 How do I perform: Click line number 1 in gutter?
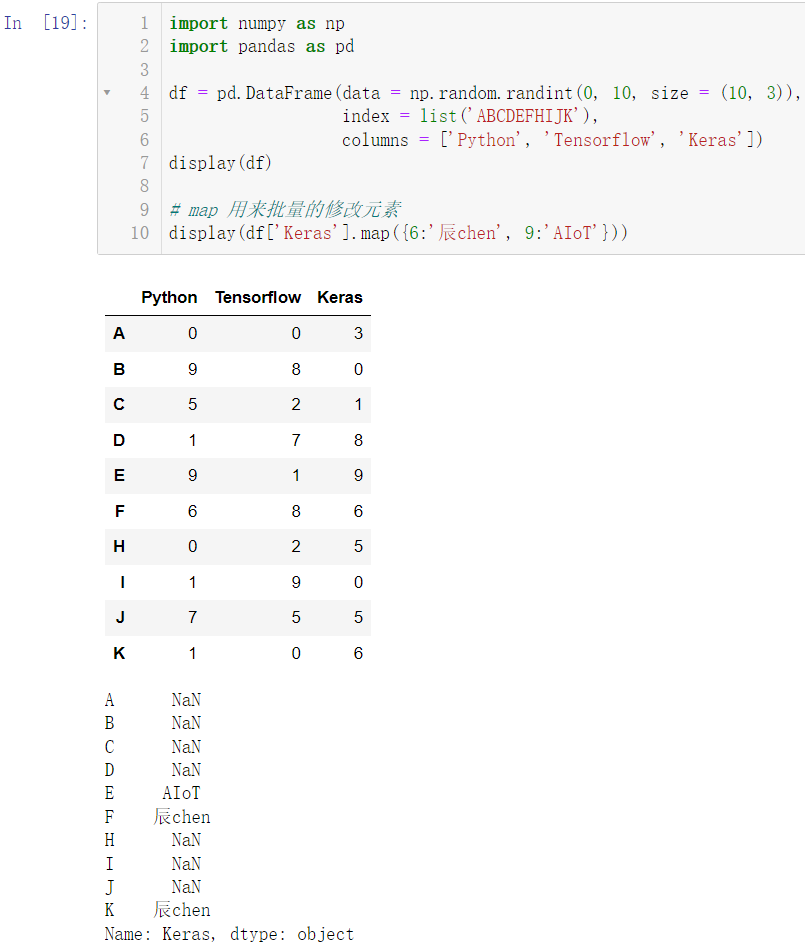pyautogui.click(x=145, y=23)
